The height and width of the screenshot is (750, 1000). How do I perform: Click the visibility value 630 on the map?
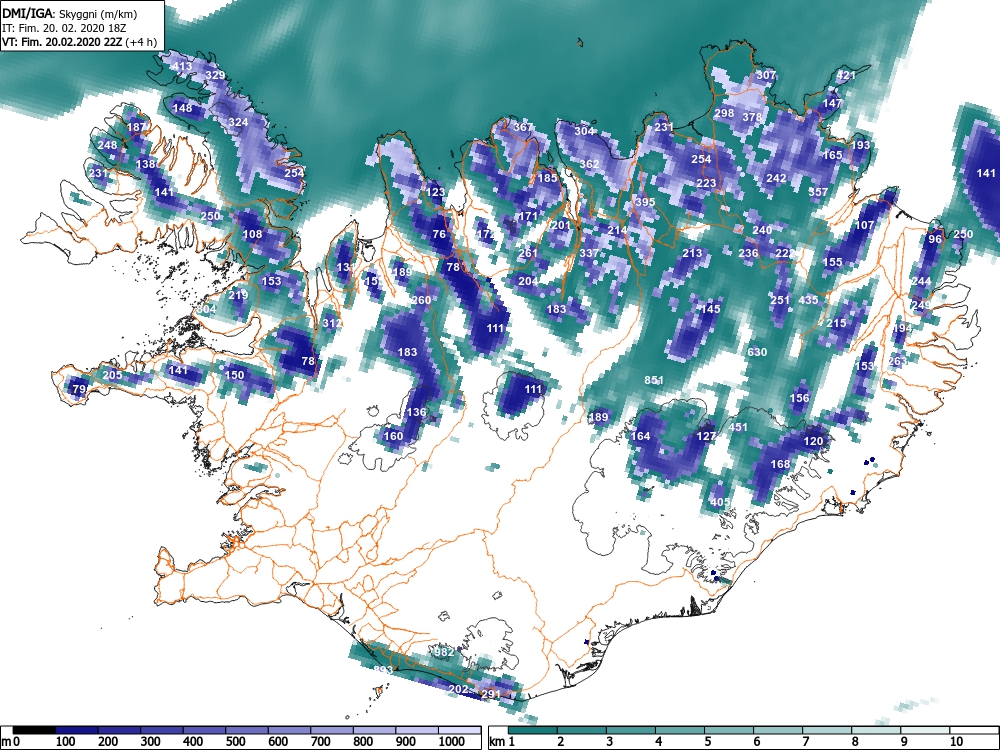coord(757,351)
